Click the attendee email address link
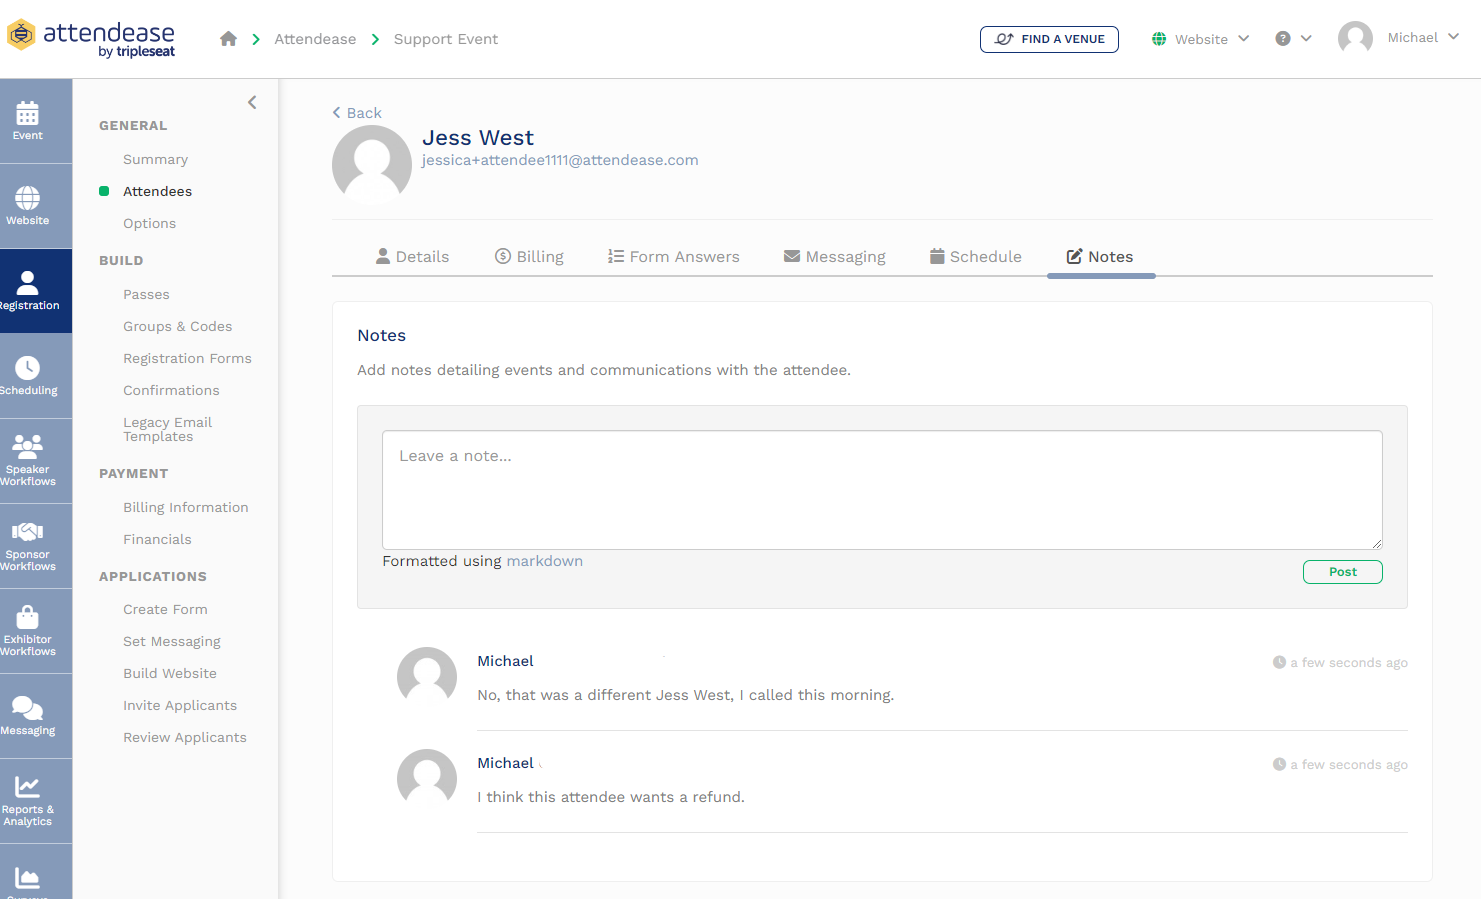 pyautogui.click(x=560, y=160)
